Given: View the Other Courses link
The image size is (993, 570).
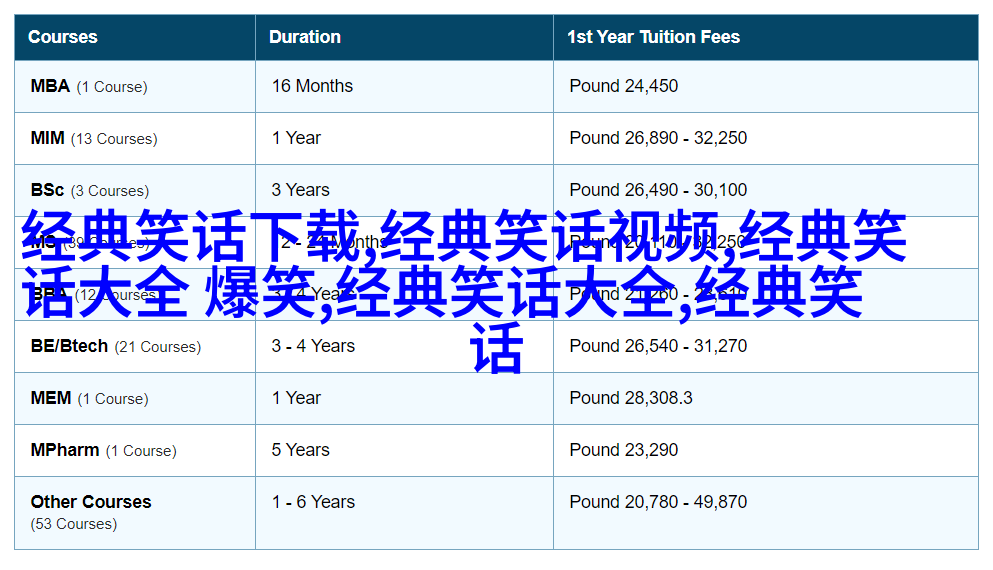Looking at the screenshot, I should click(x=90, y=502).
